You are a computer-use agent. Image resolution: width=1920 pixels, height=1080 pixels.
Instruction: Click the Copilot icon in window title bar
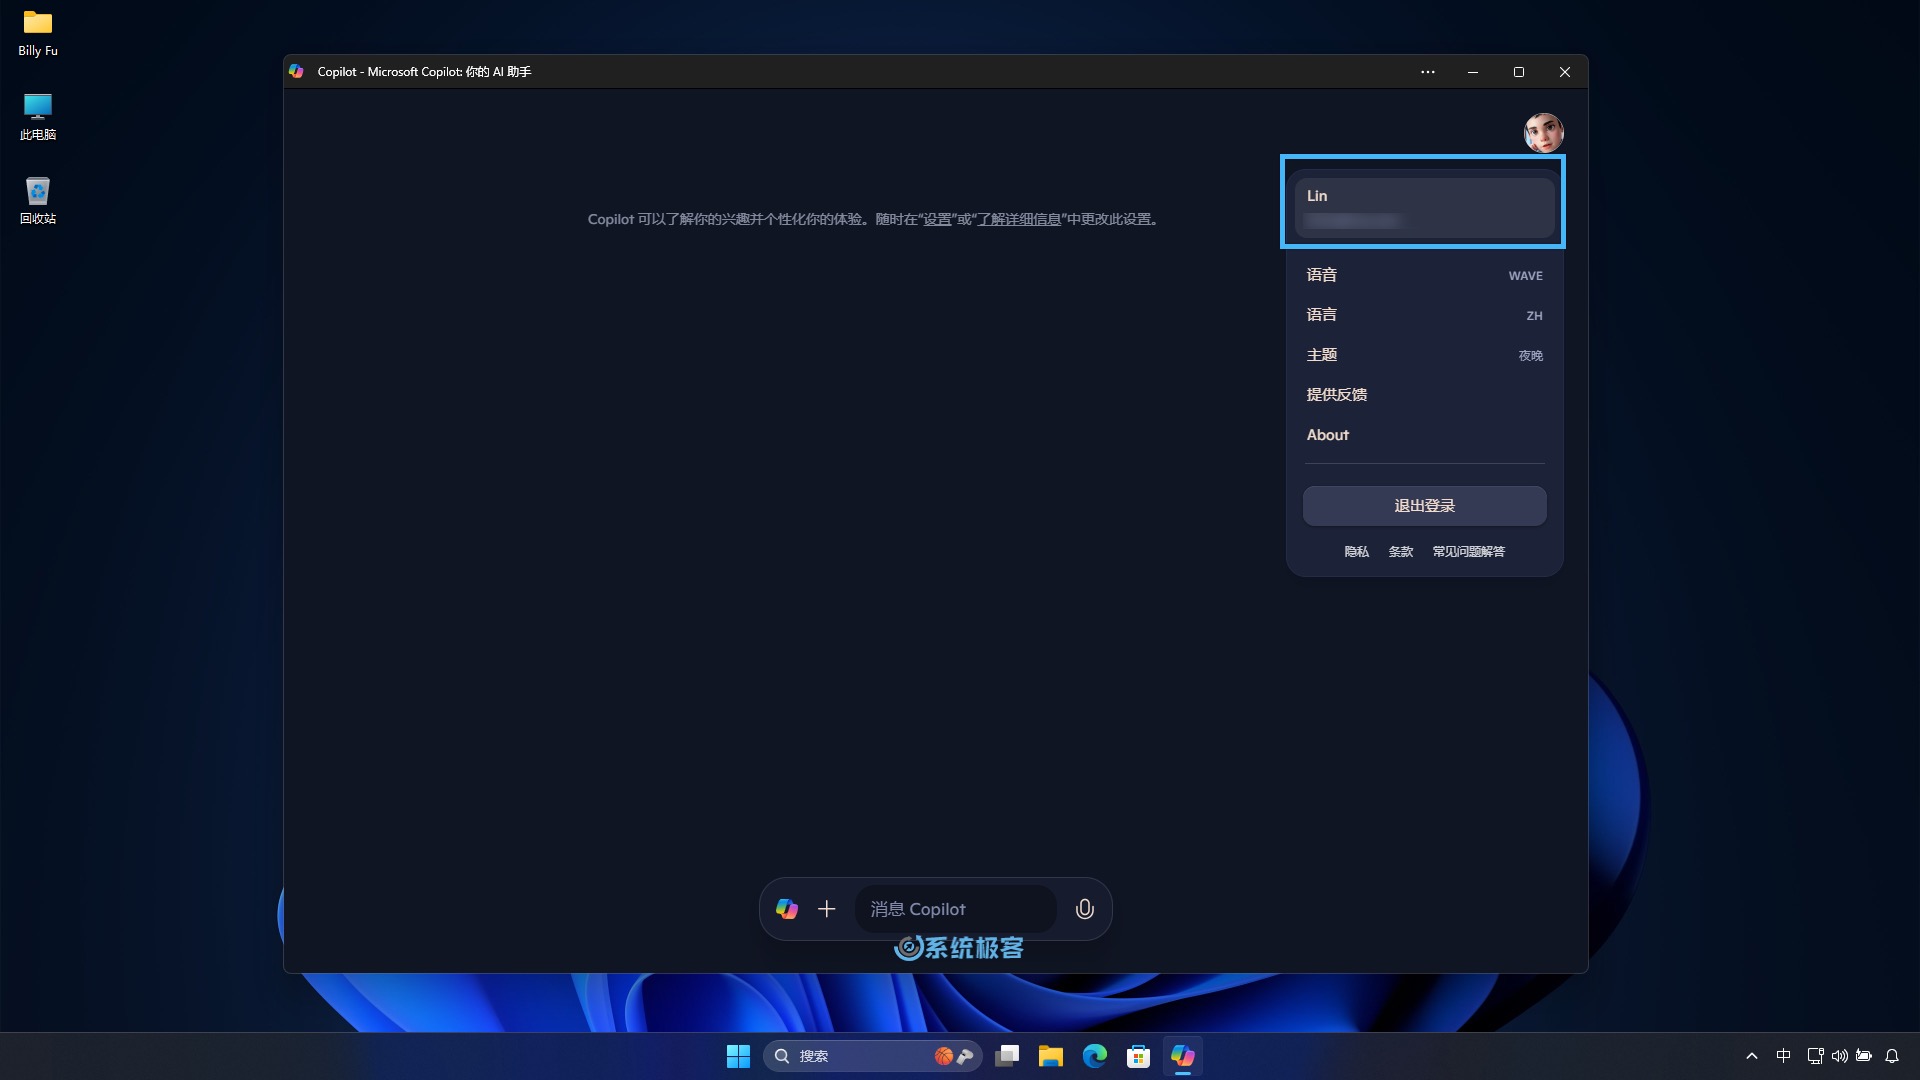296,72
